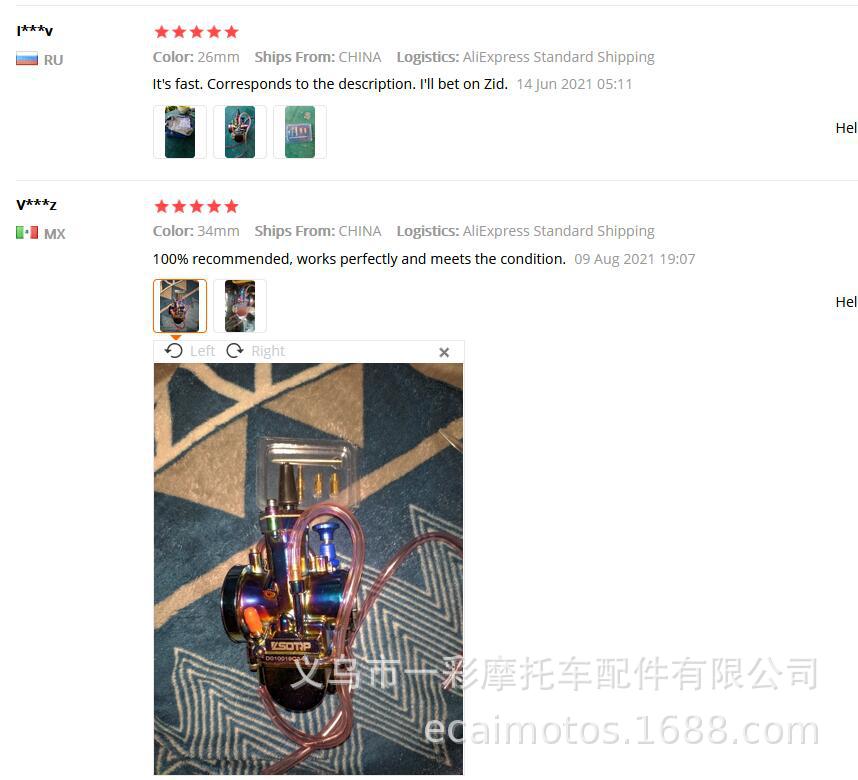Close the enlarged review photo
858x780 pixels.
(444, 352)
